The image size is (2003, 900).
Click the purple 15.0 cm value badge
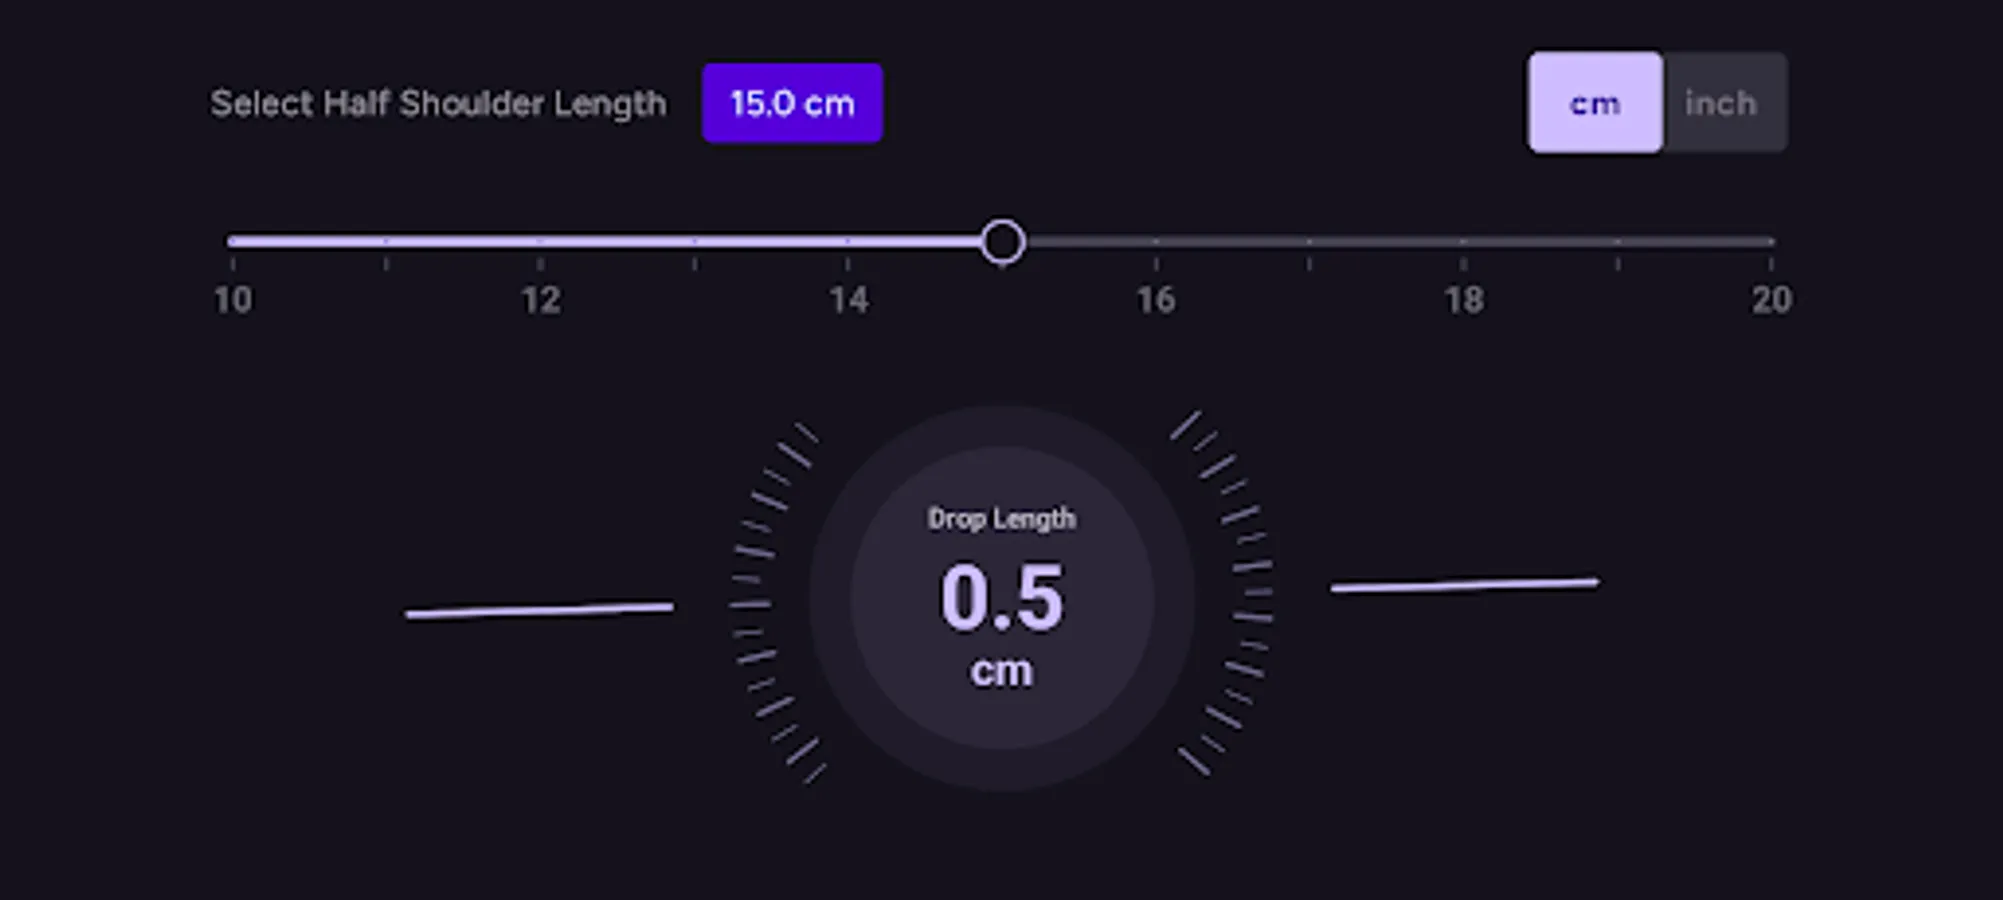tap(792, 102)
